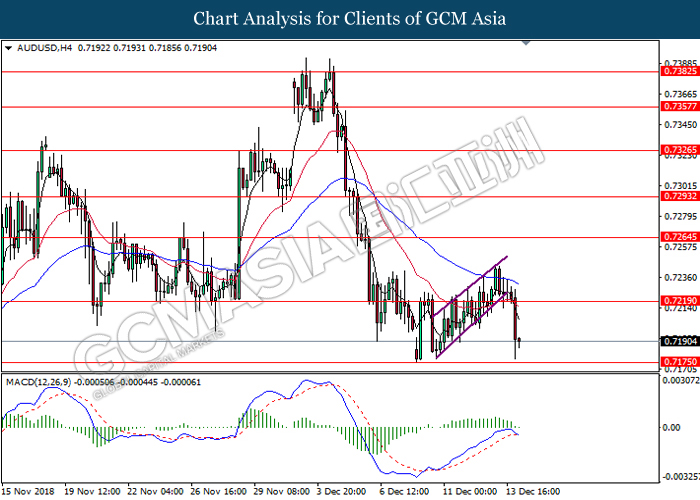
Task: Select the current price 0.71904 label
Action: (680, 341)
